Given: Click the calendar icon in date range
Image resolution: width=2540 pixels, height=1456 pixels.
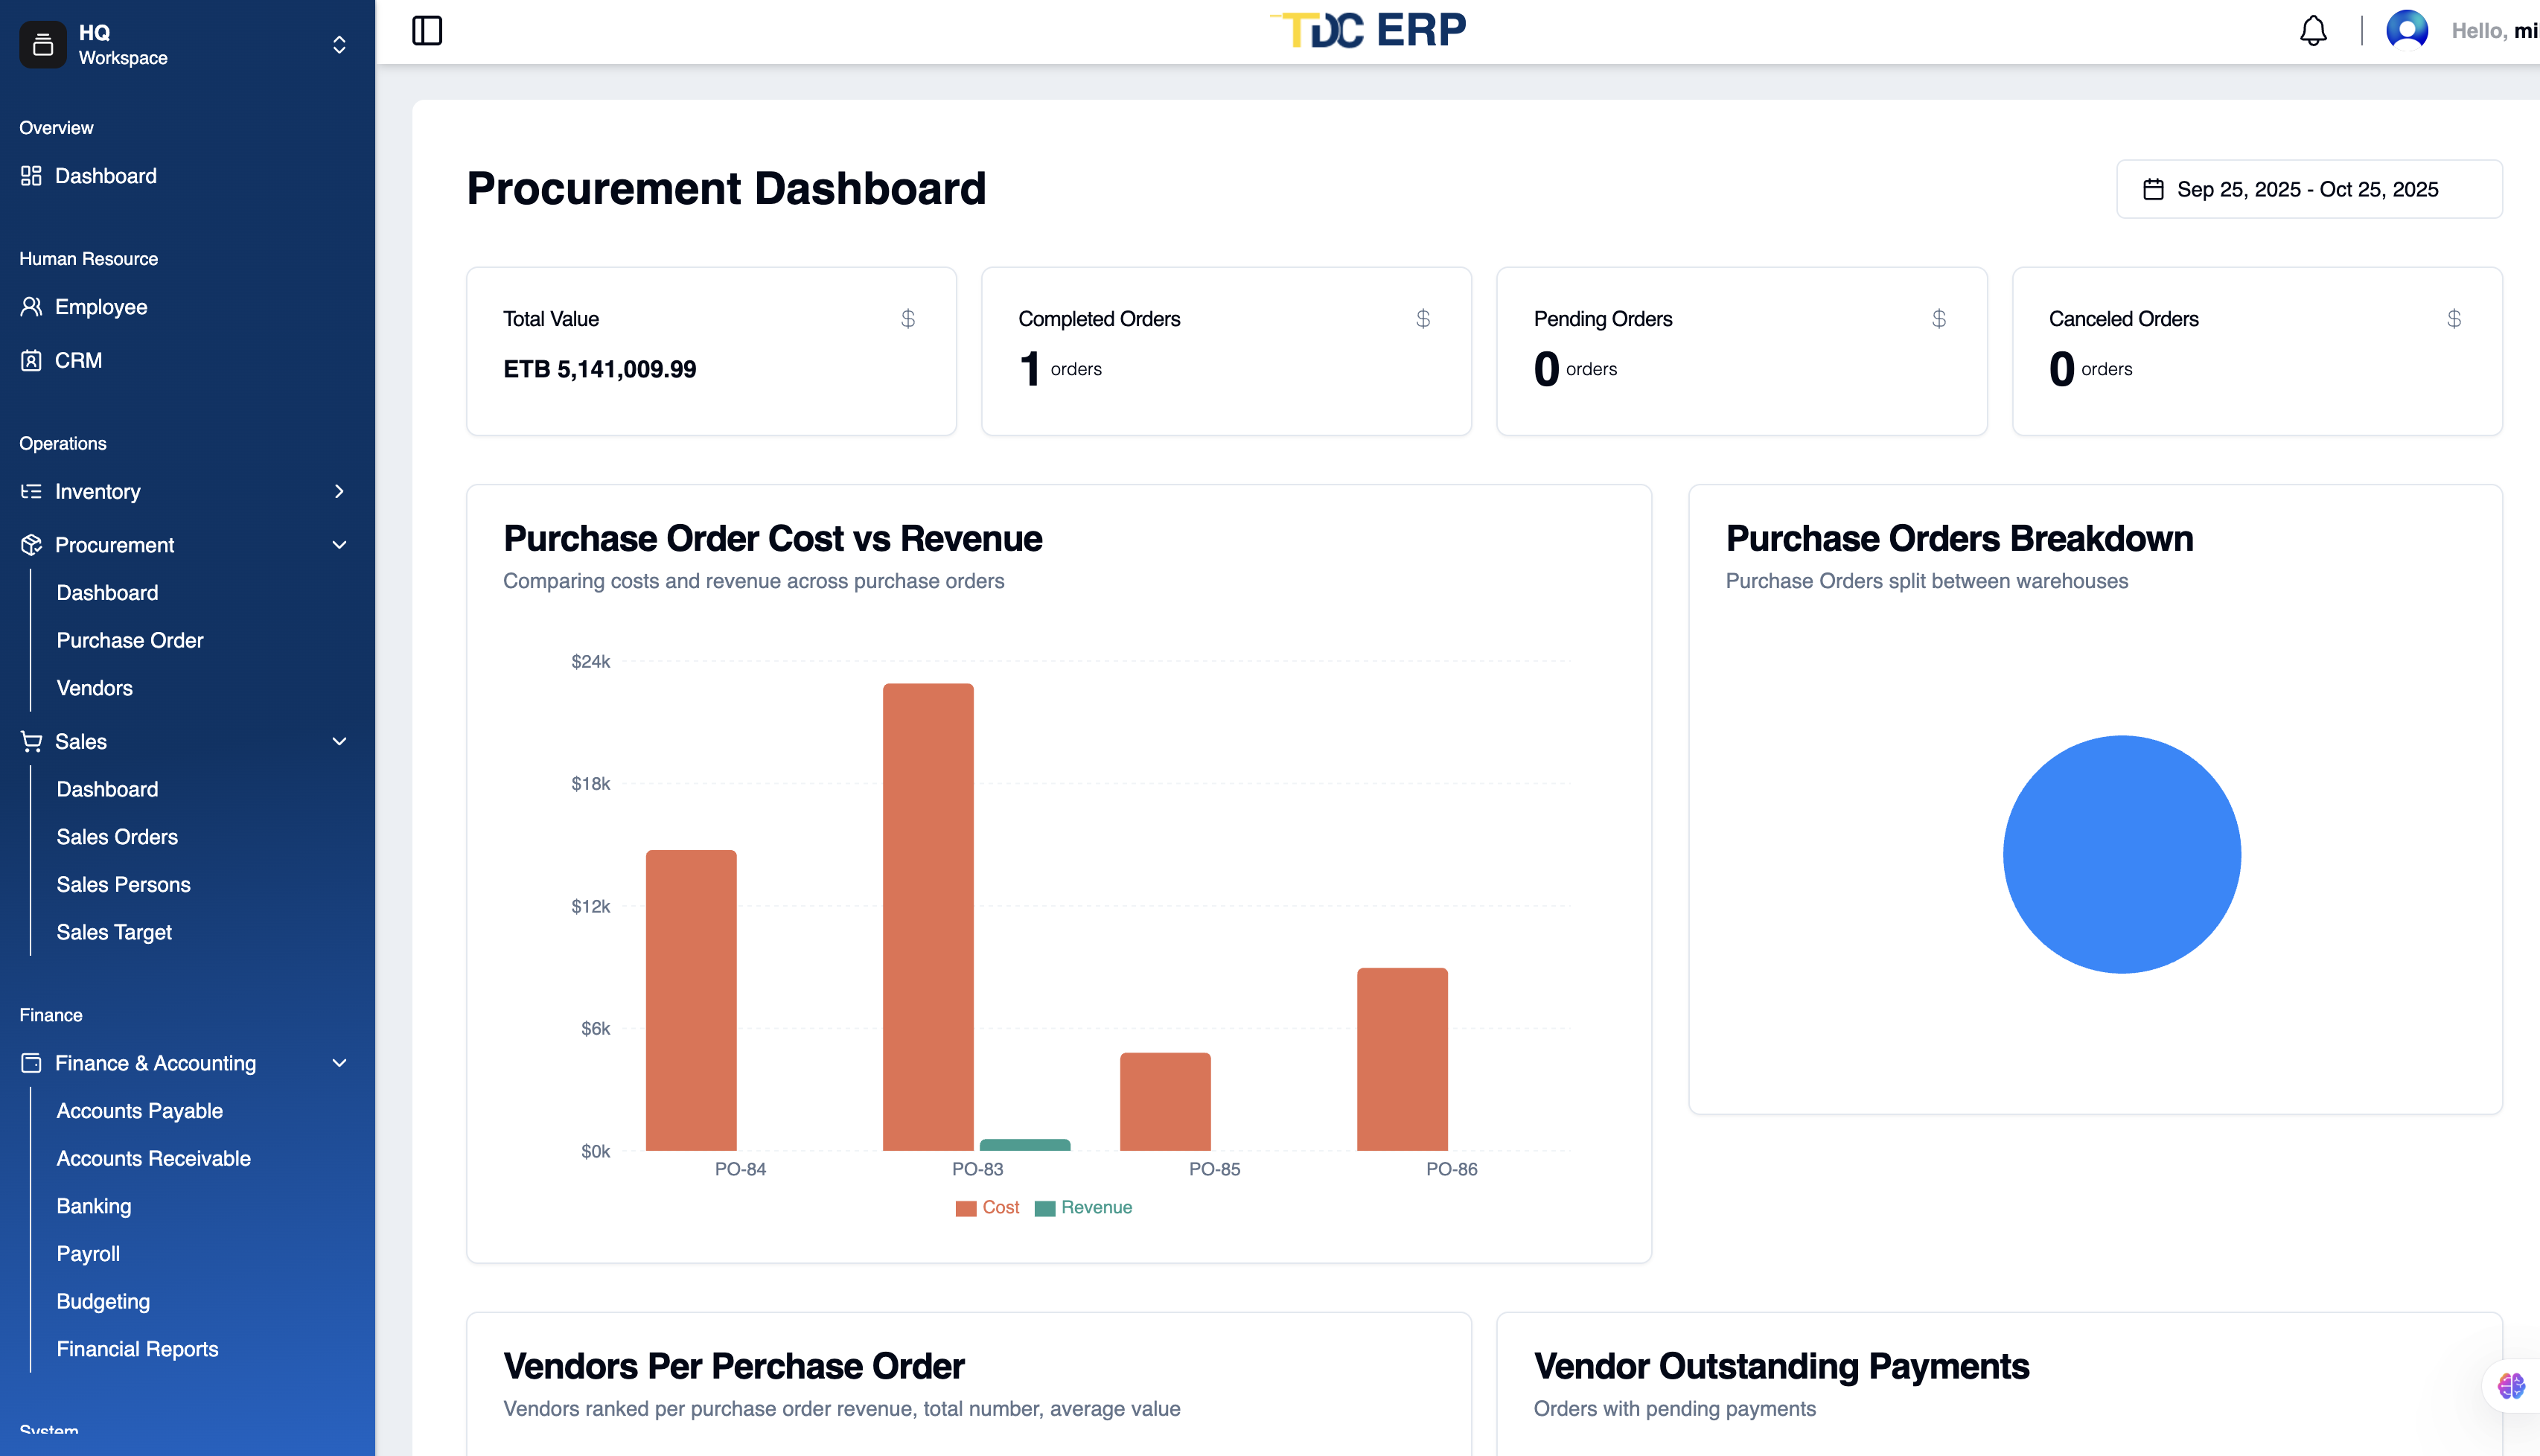Looking at the screenshot, I should (x=2153, y=190).
